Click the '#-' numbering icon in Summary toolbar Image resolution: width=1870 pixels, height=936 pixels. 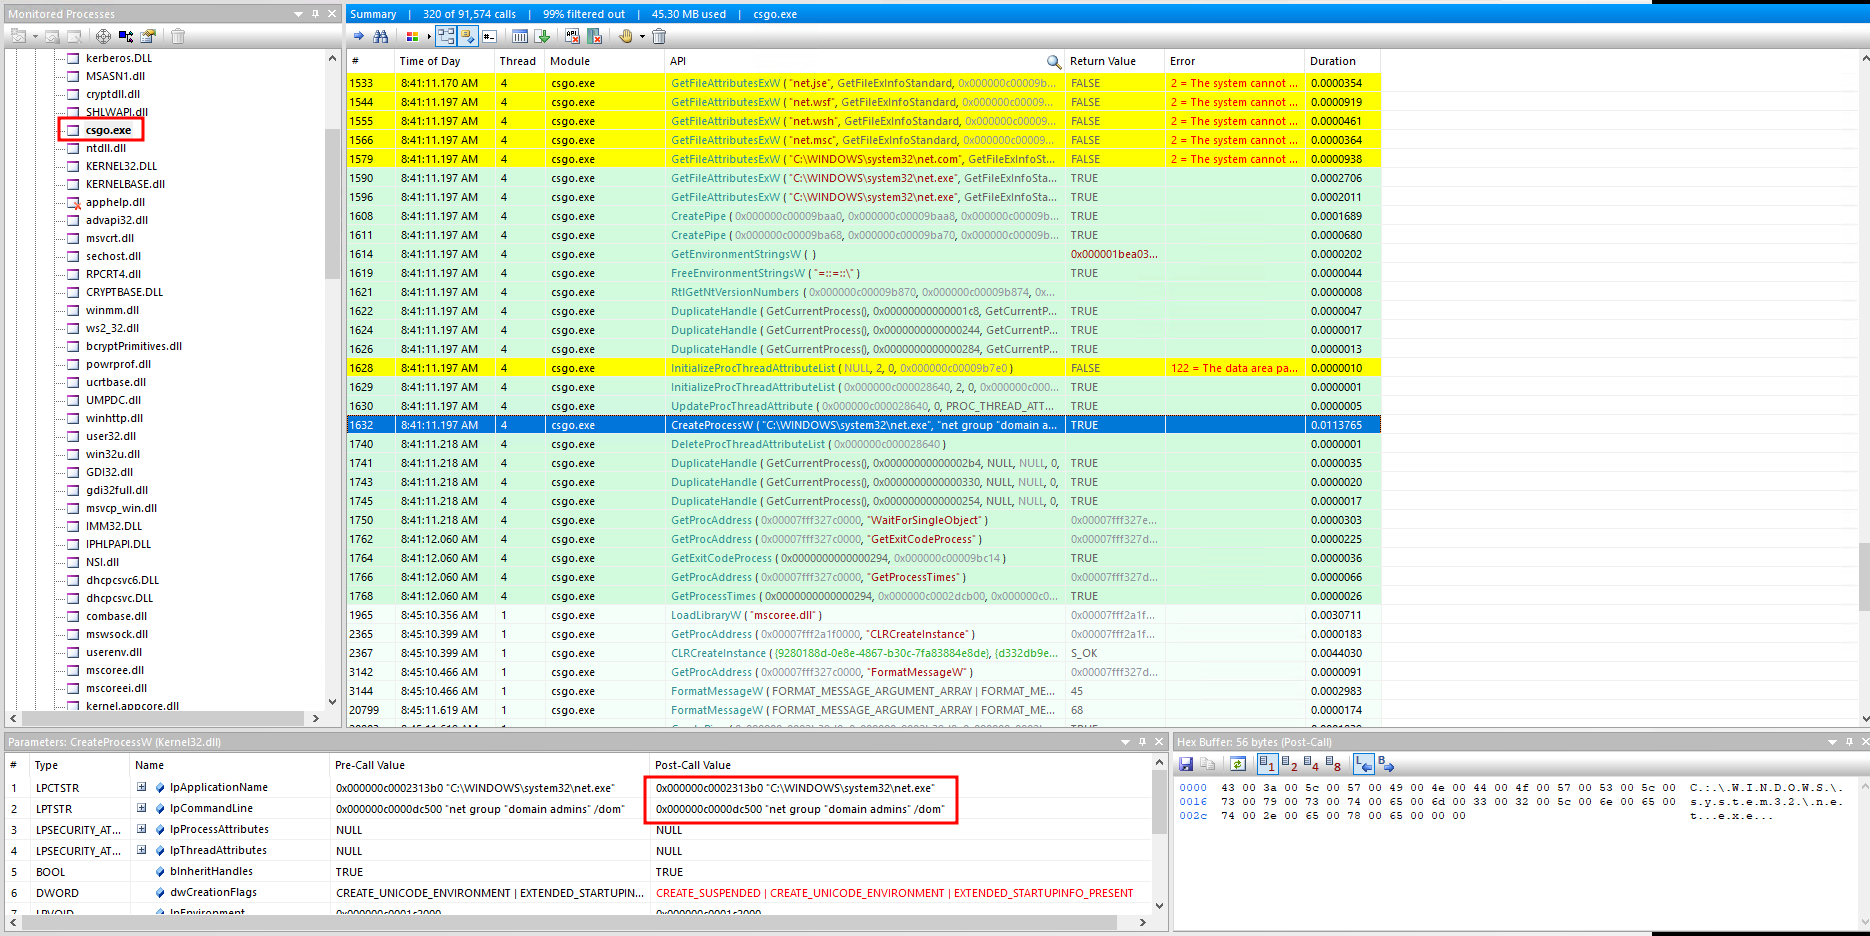pyautogui.click(x=489, y=36)
